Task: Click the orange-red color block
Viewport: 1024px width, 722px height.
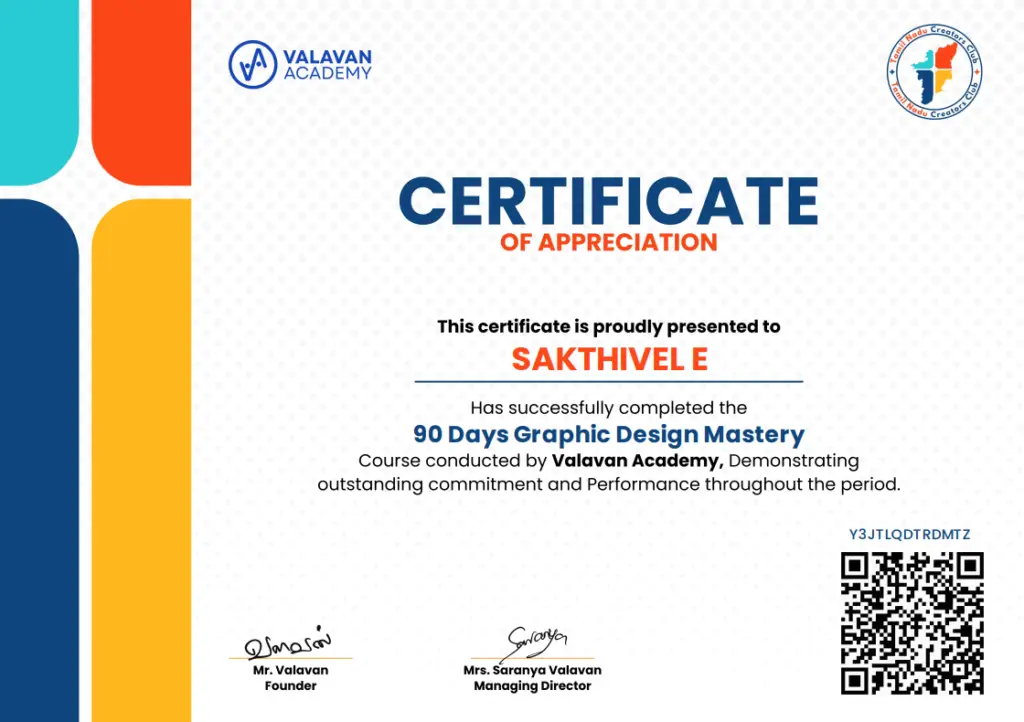Action: (x=141, y=92)
